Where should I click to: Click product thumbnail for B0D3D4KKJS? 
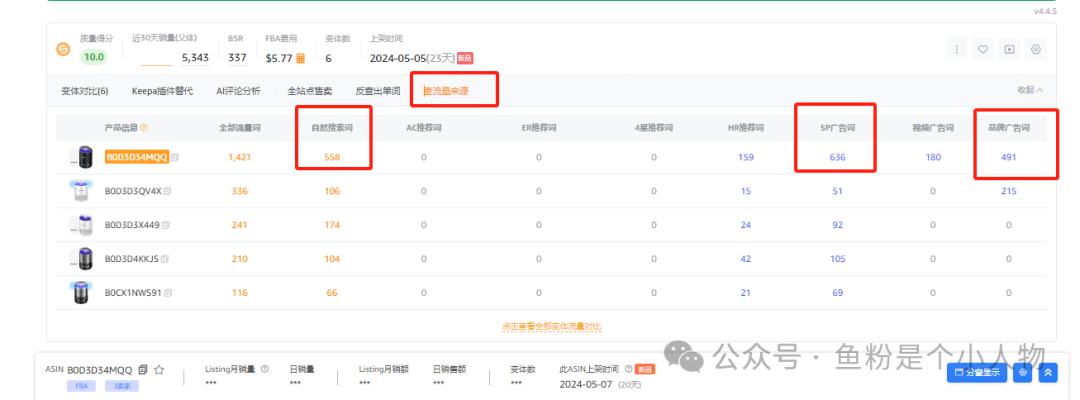coord(82,259)
